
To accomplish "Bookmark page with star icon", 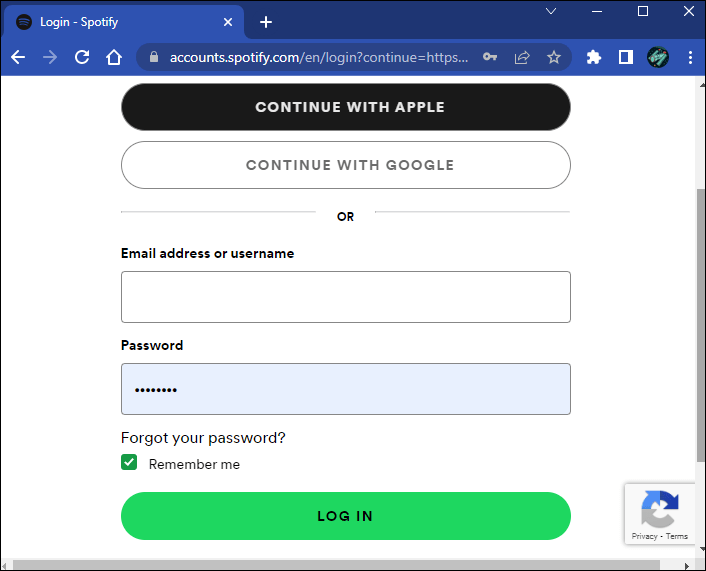I will tap(553, 57).
